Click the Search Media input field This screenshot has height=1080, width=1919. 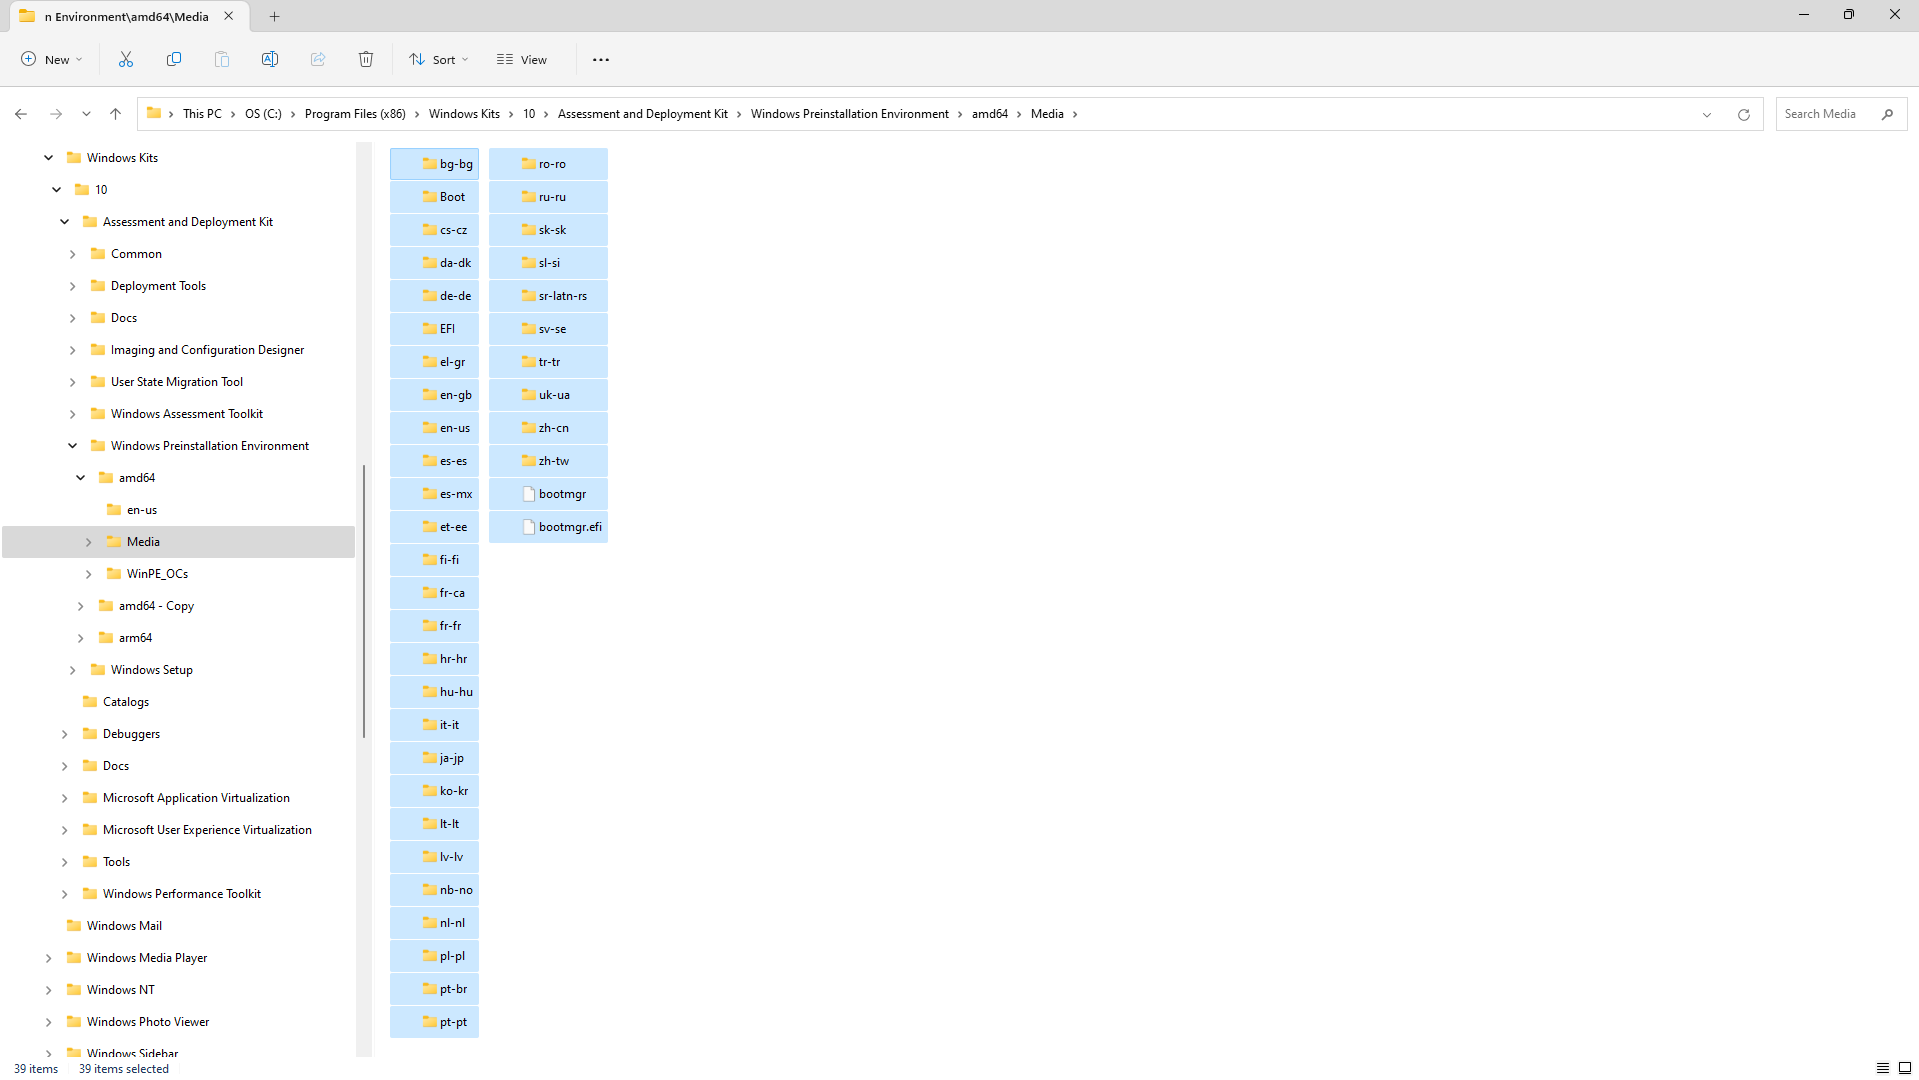click(x=1828, y=114)
